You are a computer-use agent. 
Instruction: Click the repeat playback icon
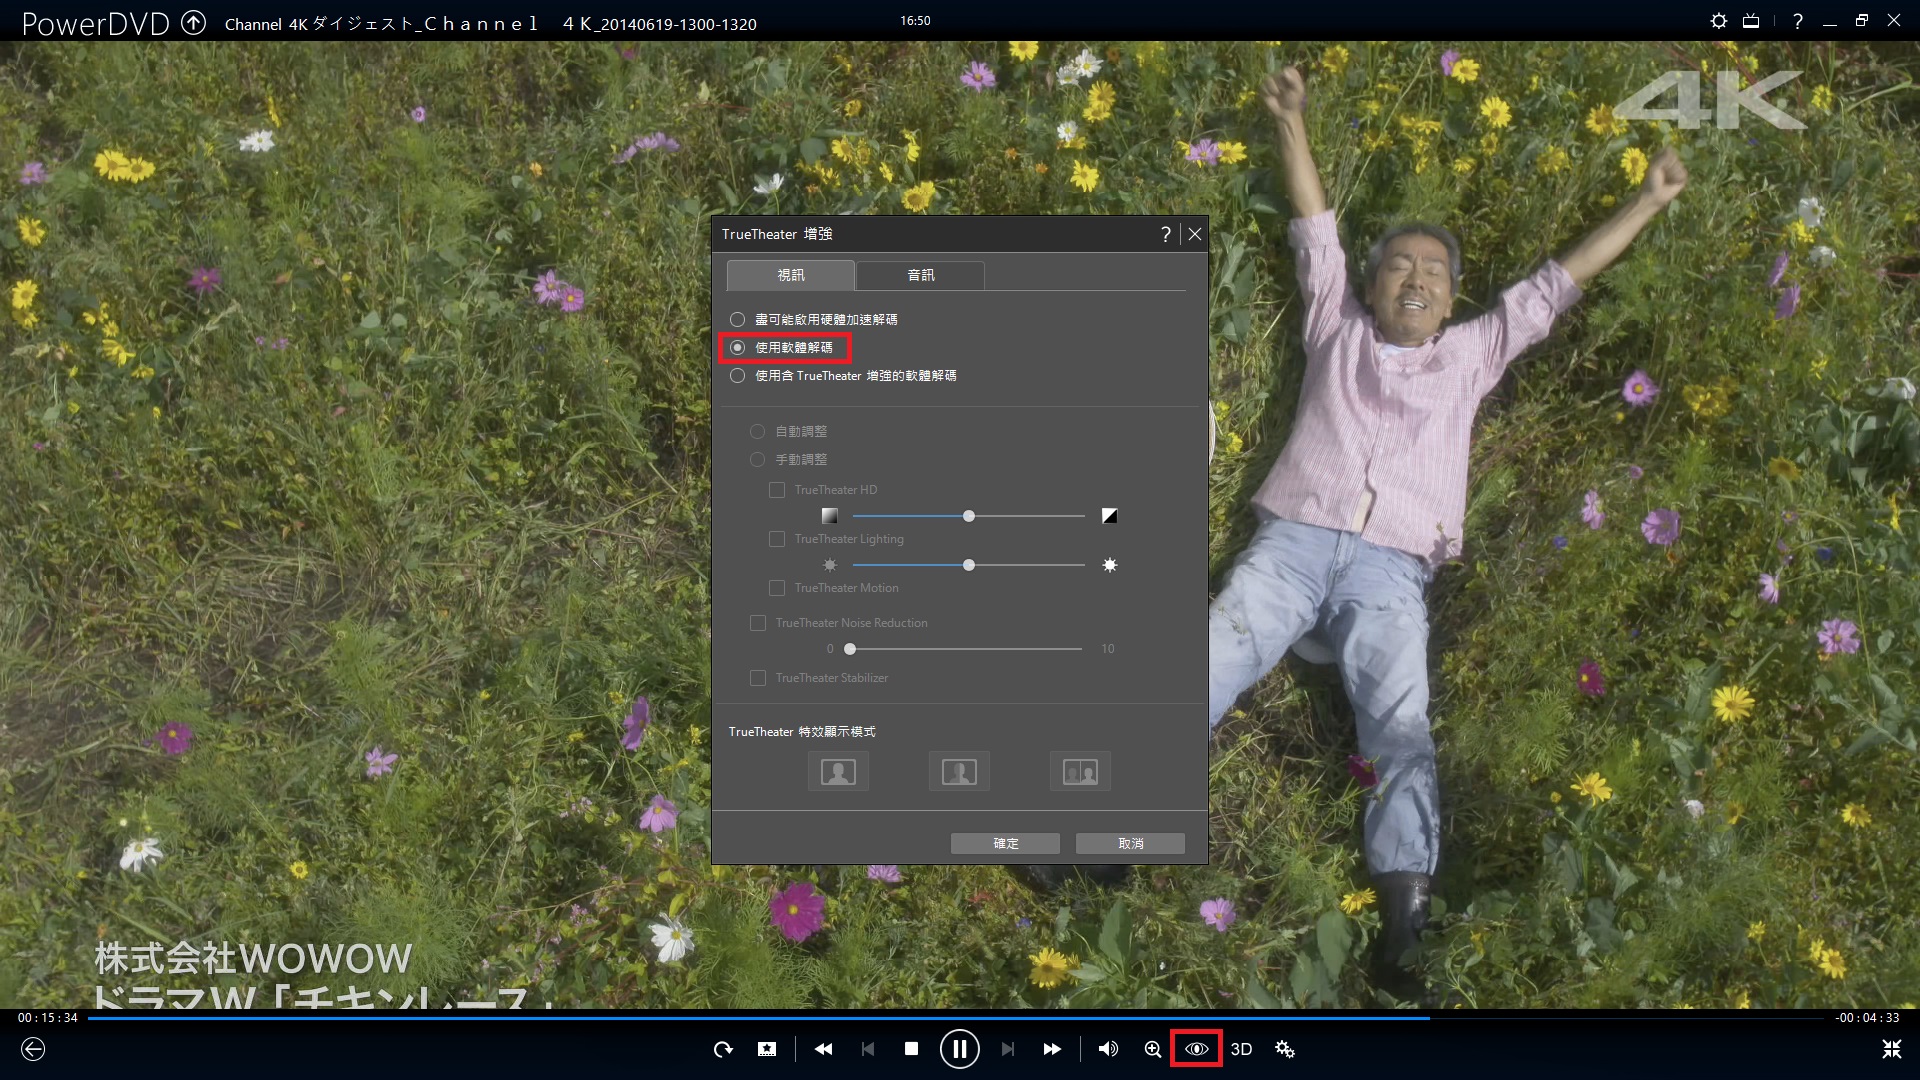coord(722,1049)
